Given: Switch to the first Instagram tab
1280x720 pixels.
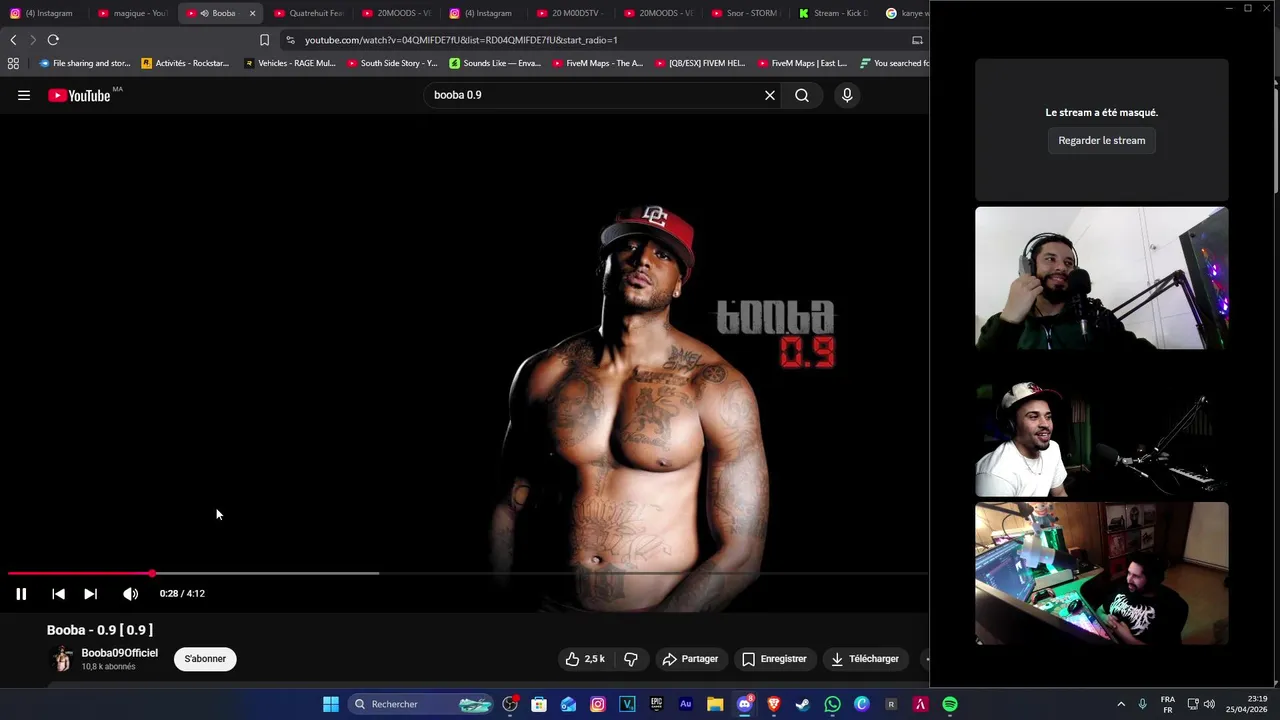Looking at the screenshot, I should coord(42,13).
